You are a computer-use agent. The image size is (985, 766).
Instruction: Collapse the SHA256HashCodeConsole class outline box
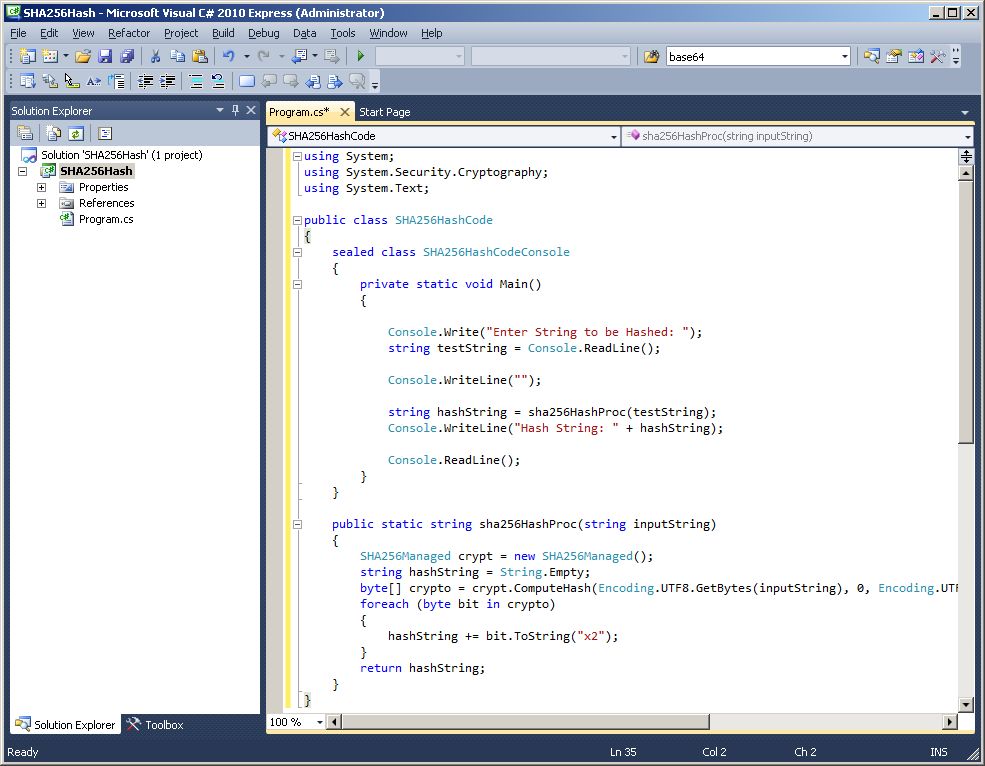pos(297,252)
